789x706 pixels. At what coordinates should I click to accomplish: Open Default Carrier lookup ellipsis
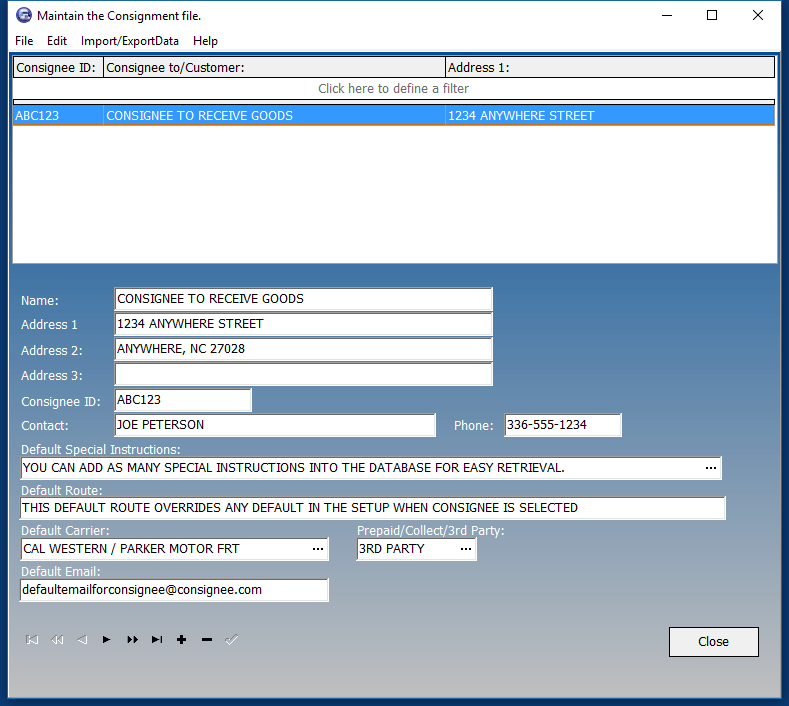pyautogui.click(x=318, y=549)
